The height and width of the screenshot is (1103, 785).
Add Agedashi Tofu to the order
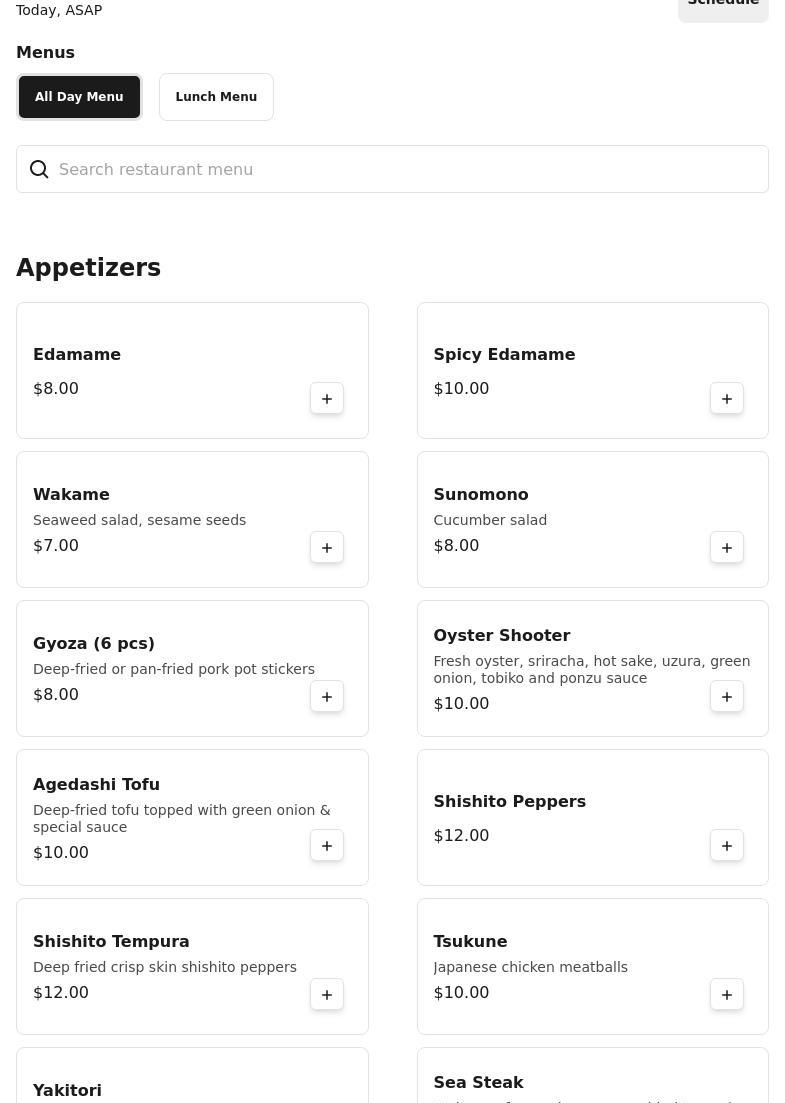(327, 846)
